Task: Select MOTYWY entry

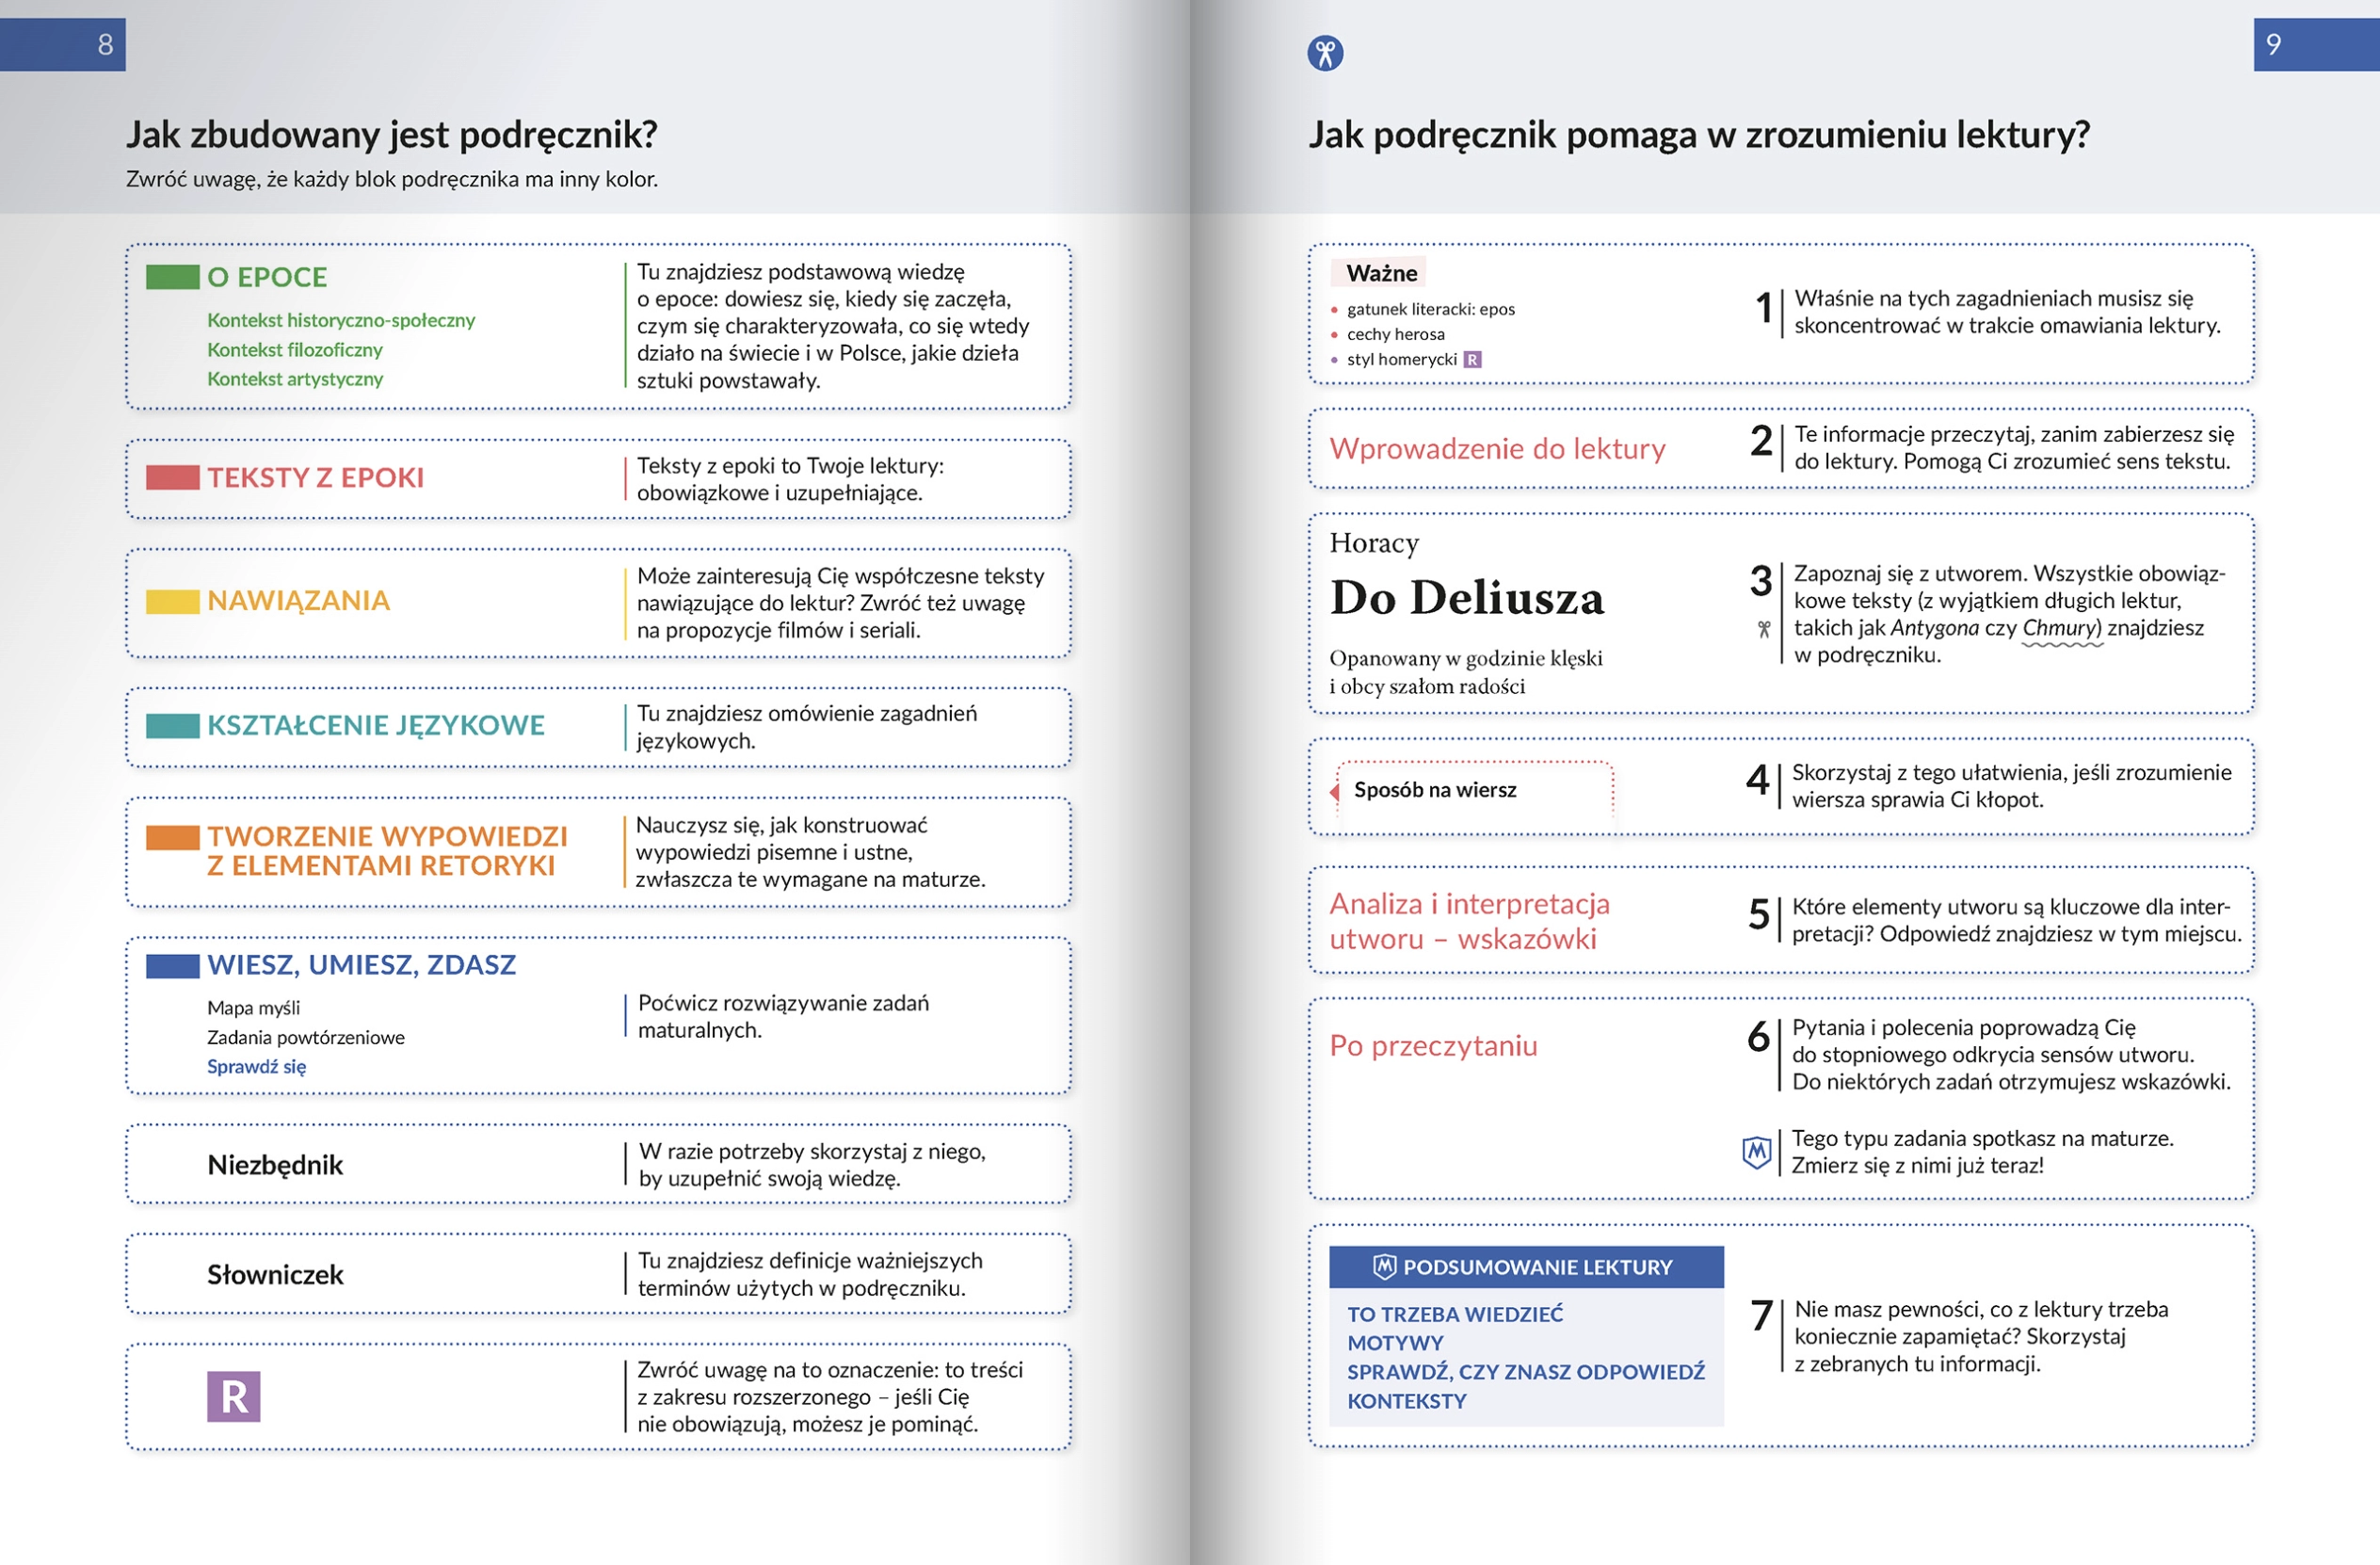Action: 1395,1343
